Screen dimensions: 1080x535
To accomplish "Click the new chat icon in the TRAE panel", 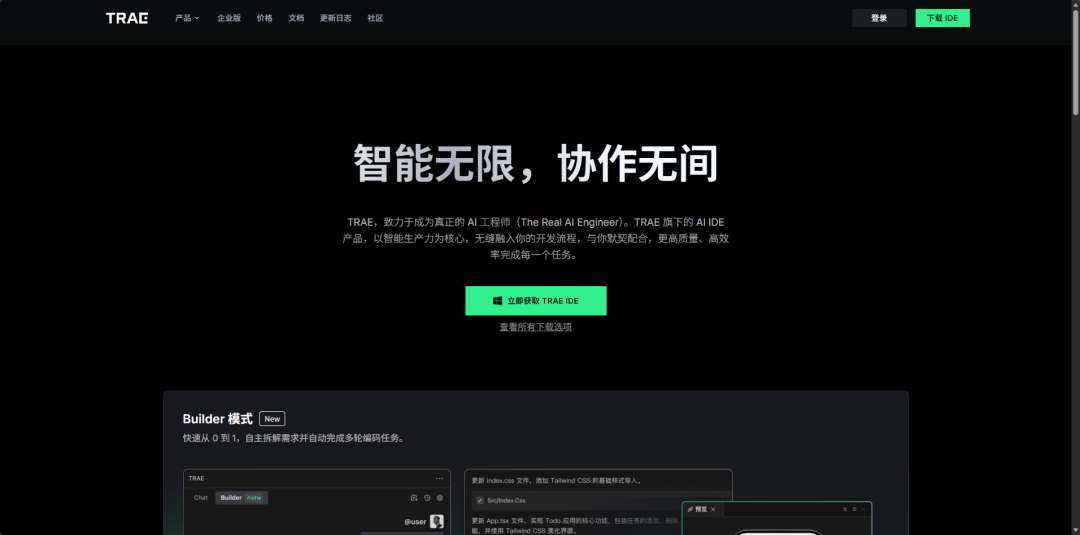I will click(414, 498).
